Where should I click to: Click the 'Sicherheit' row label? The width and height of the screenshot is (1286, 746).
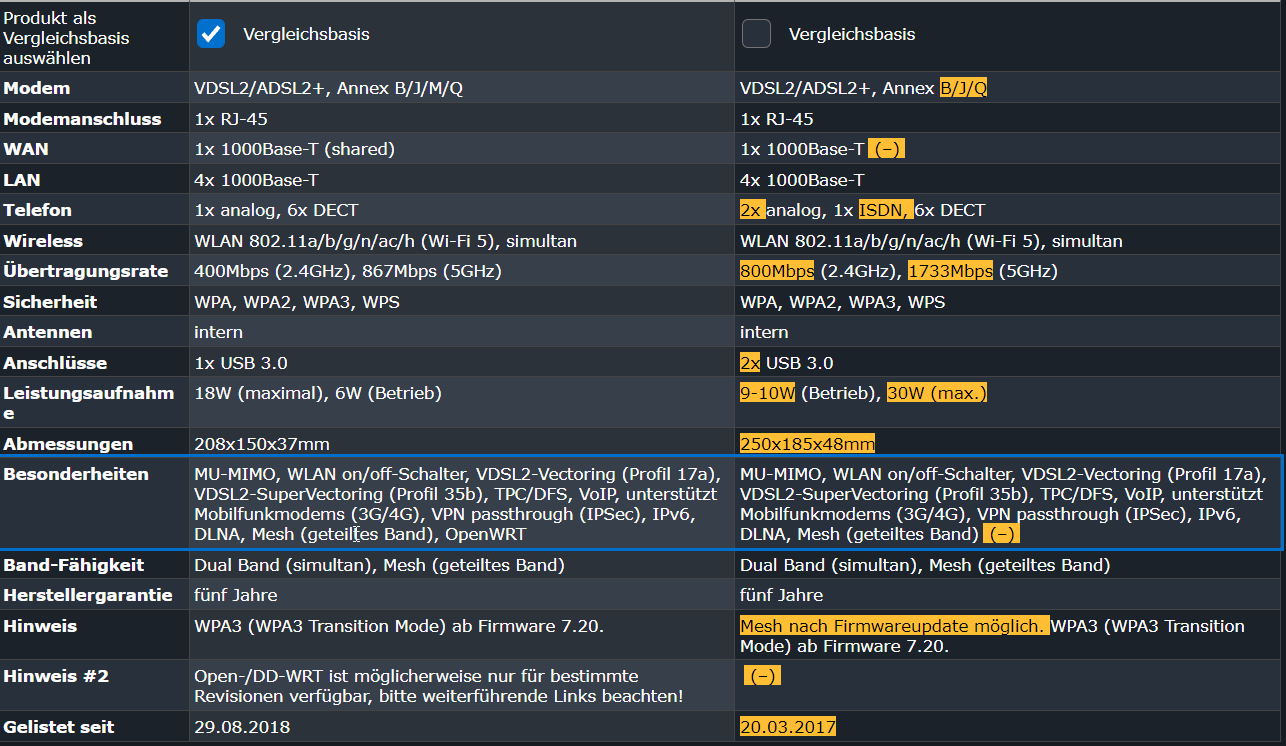[50, 302]
